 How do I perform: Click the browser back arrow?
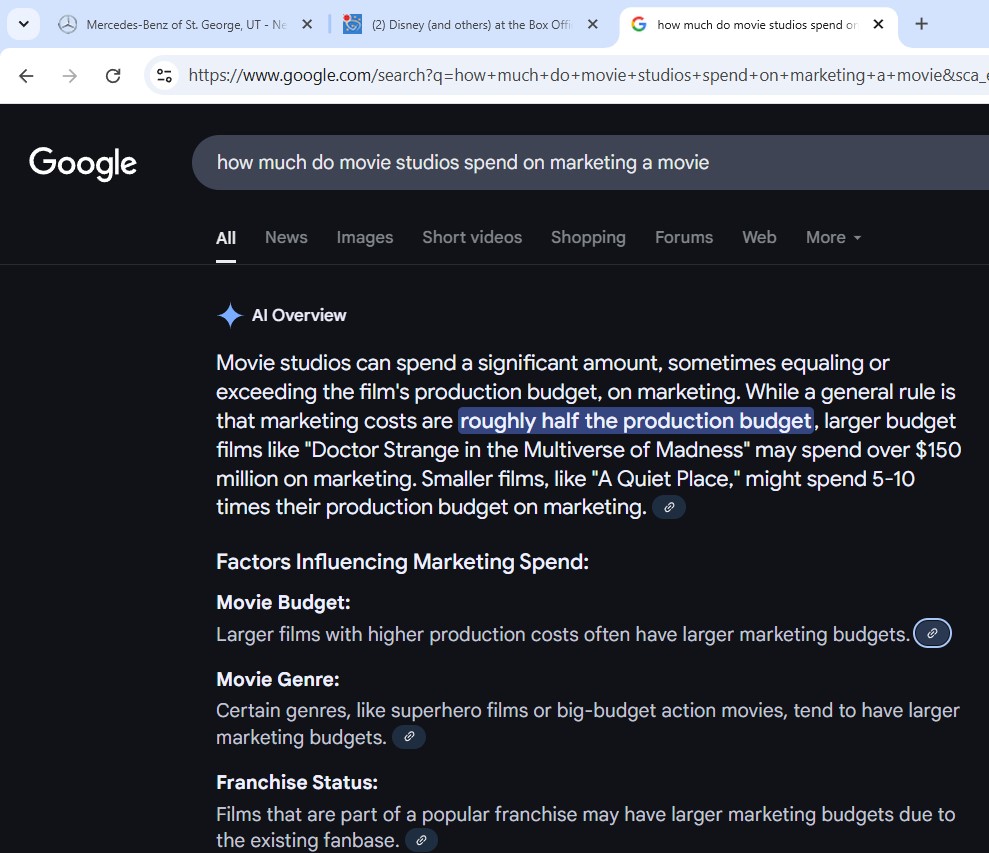click(26, 75)
